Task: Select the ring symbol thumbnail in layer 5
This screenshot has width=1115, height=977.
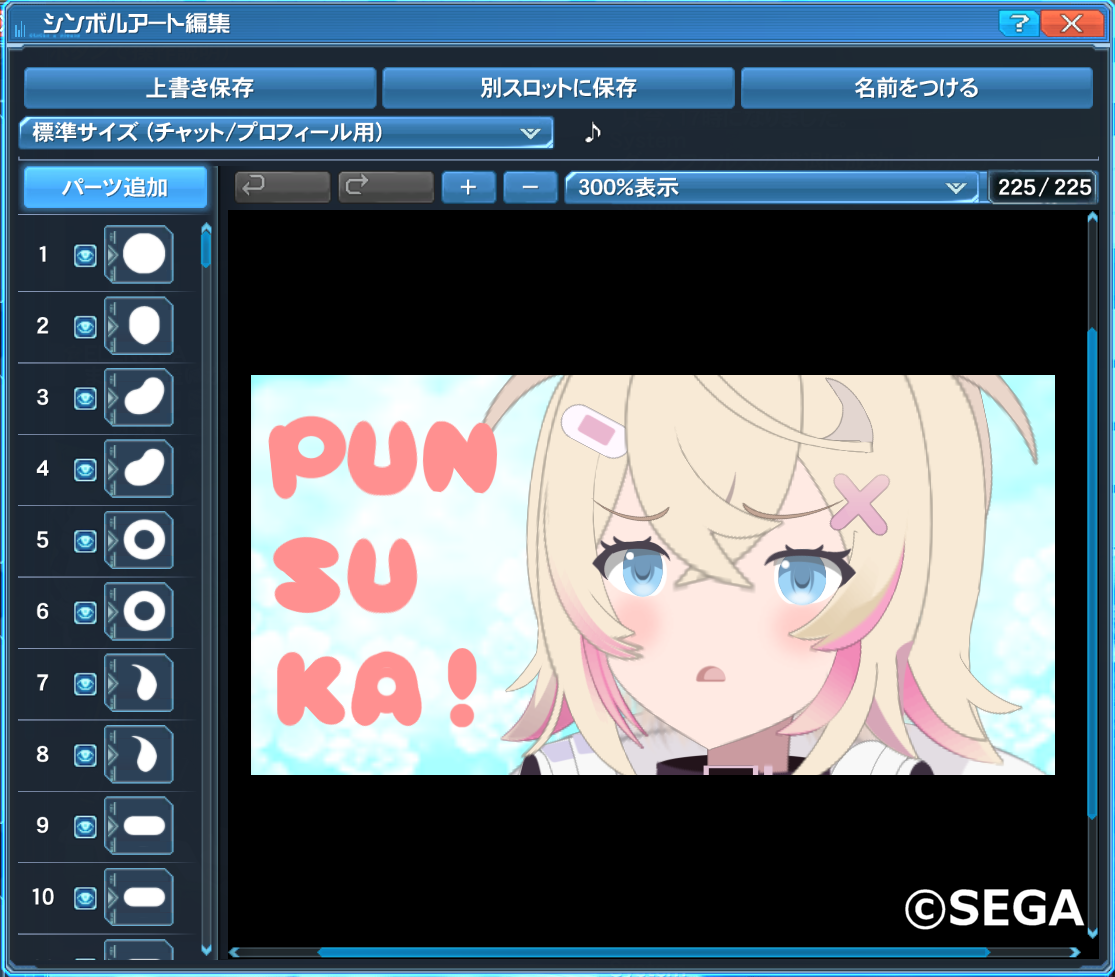Action: 144,540
